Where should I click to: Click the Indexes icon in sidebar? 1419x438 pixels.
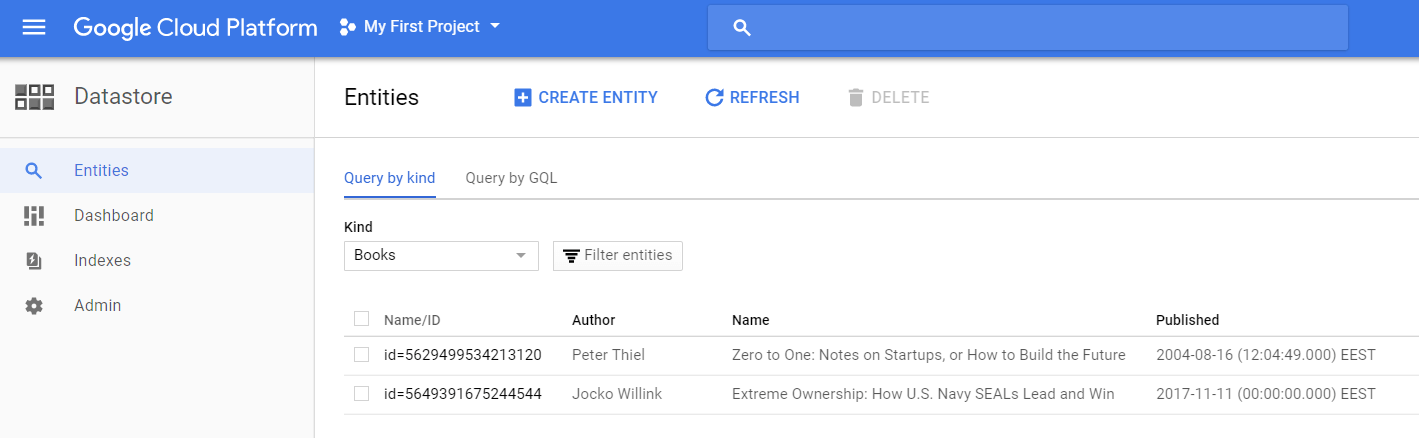tap(34, 261)
